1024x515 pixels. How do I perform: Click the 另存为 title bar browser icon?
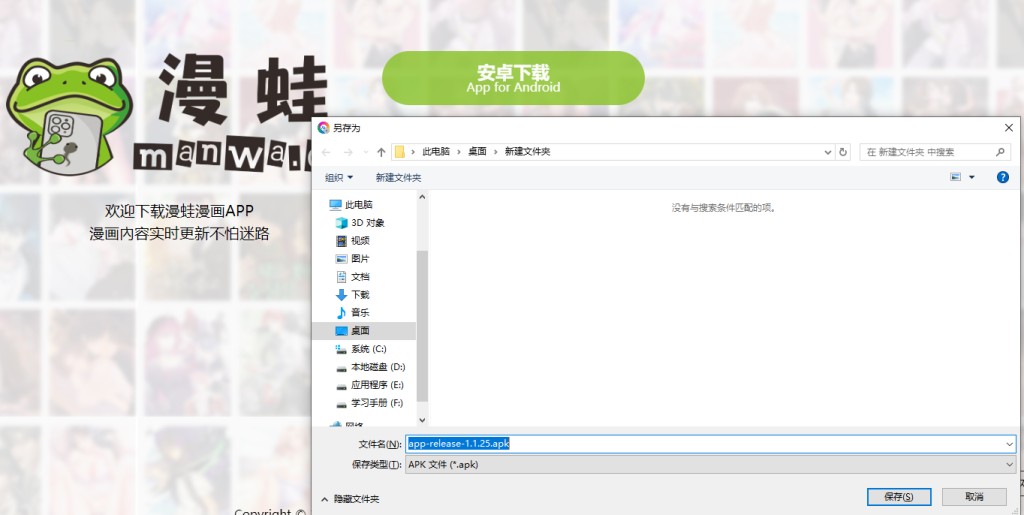(x=323, y=128)
